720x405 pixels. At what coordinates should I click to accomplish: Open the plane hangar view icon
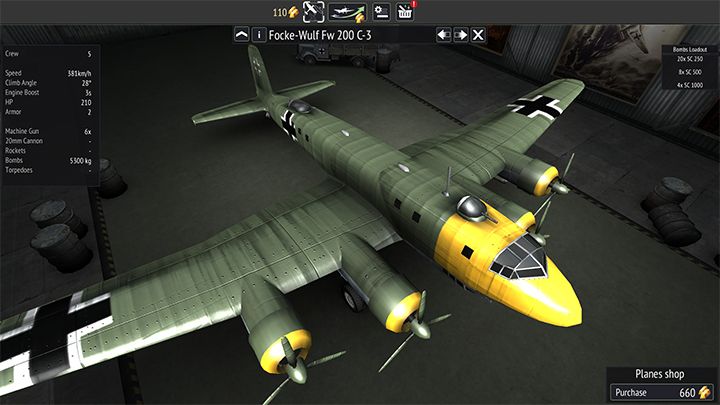point(314,12)
